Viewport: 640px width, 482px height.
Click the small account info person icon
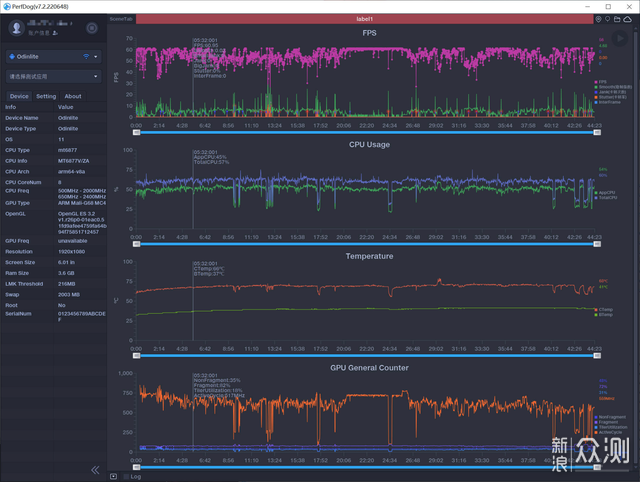pos(55,33)
